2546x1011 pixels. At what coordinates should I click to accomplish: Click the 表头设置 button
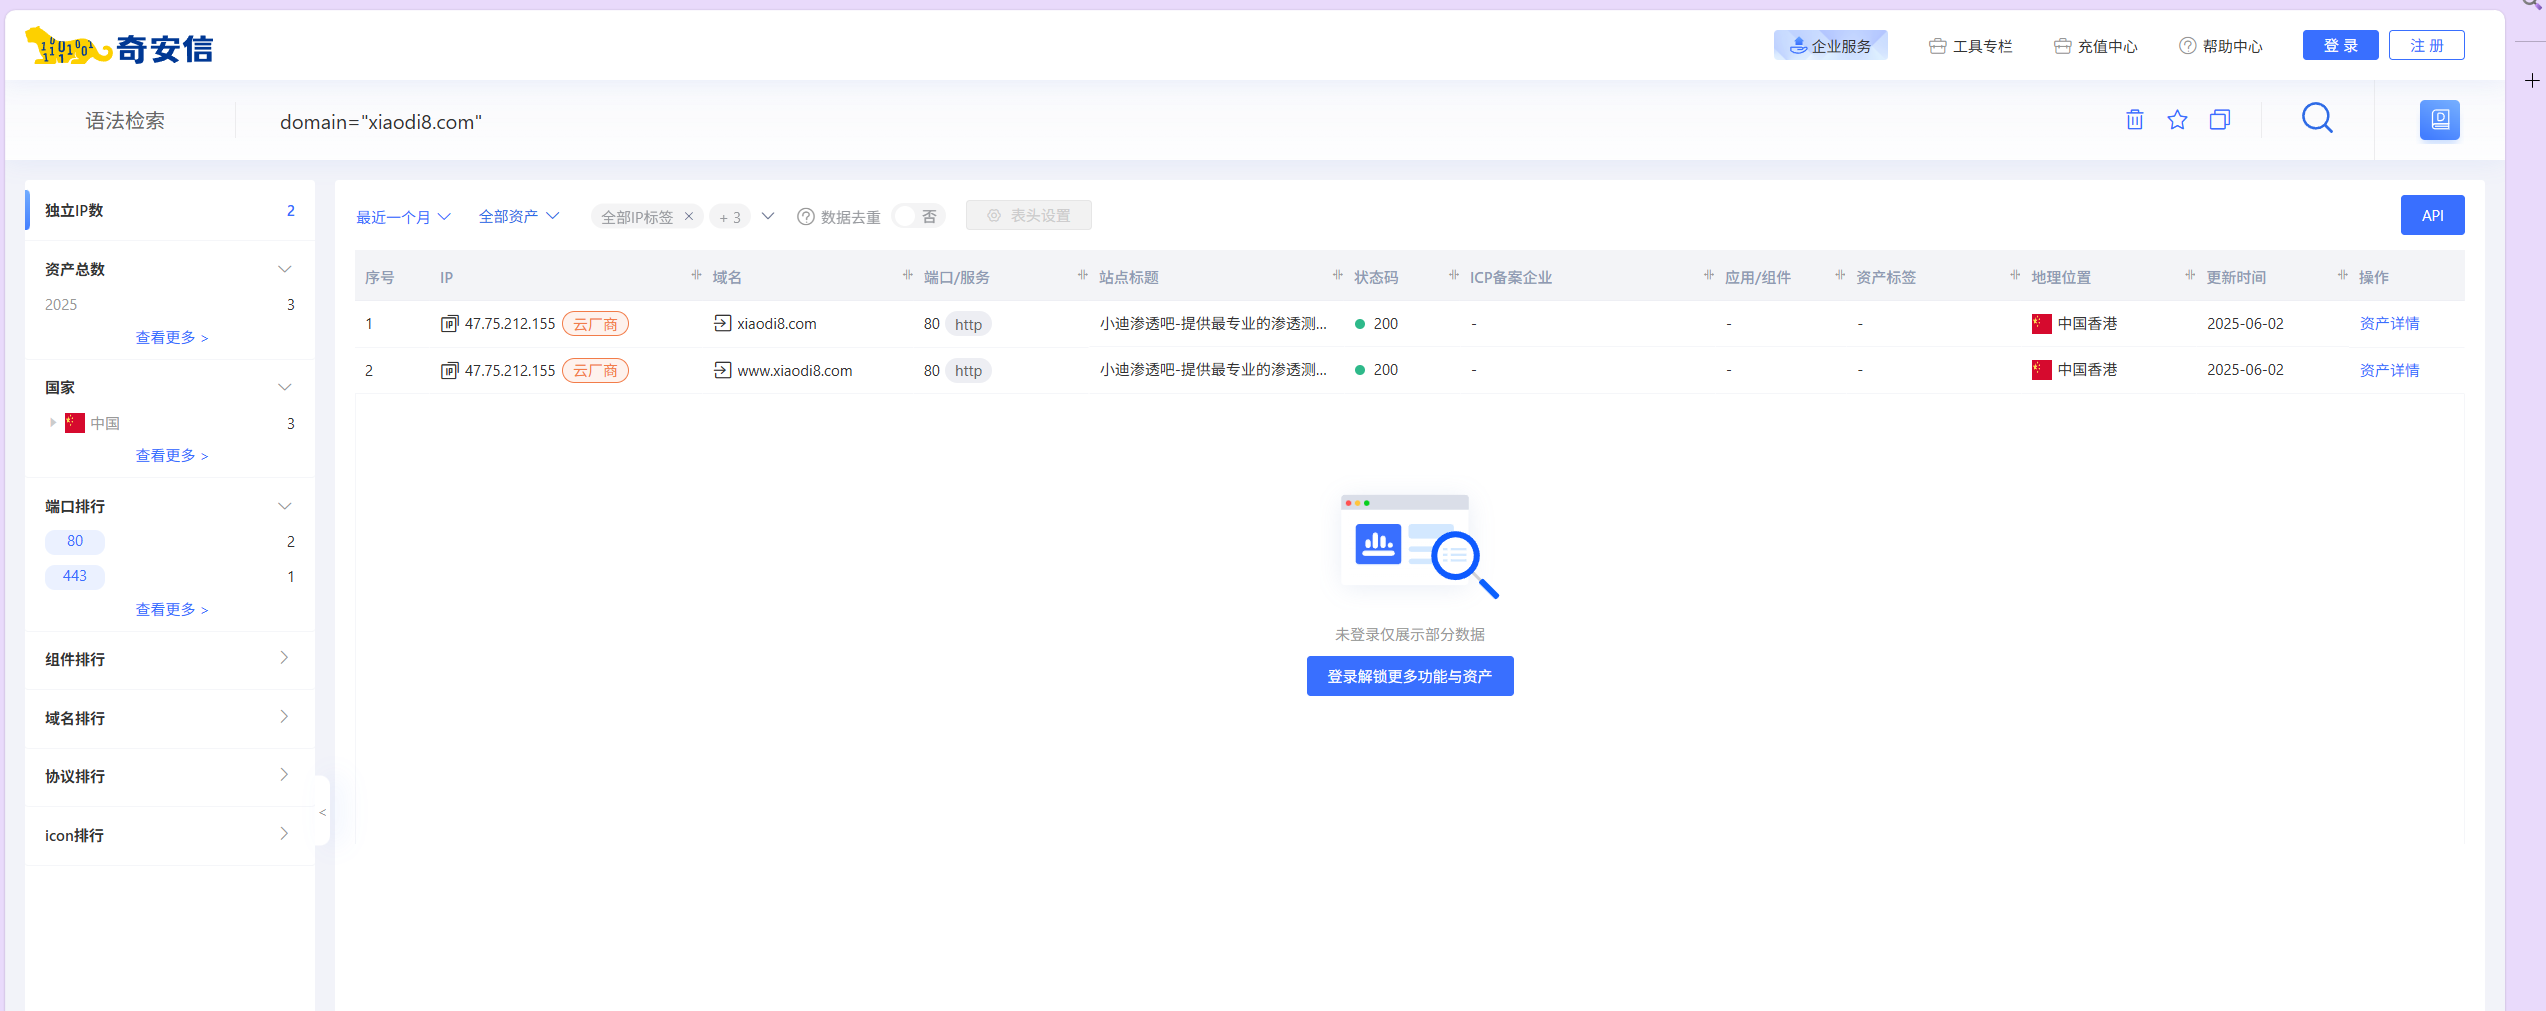click(x=1028, y=215)
